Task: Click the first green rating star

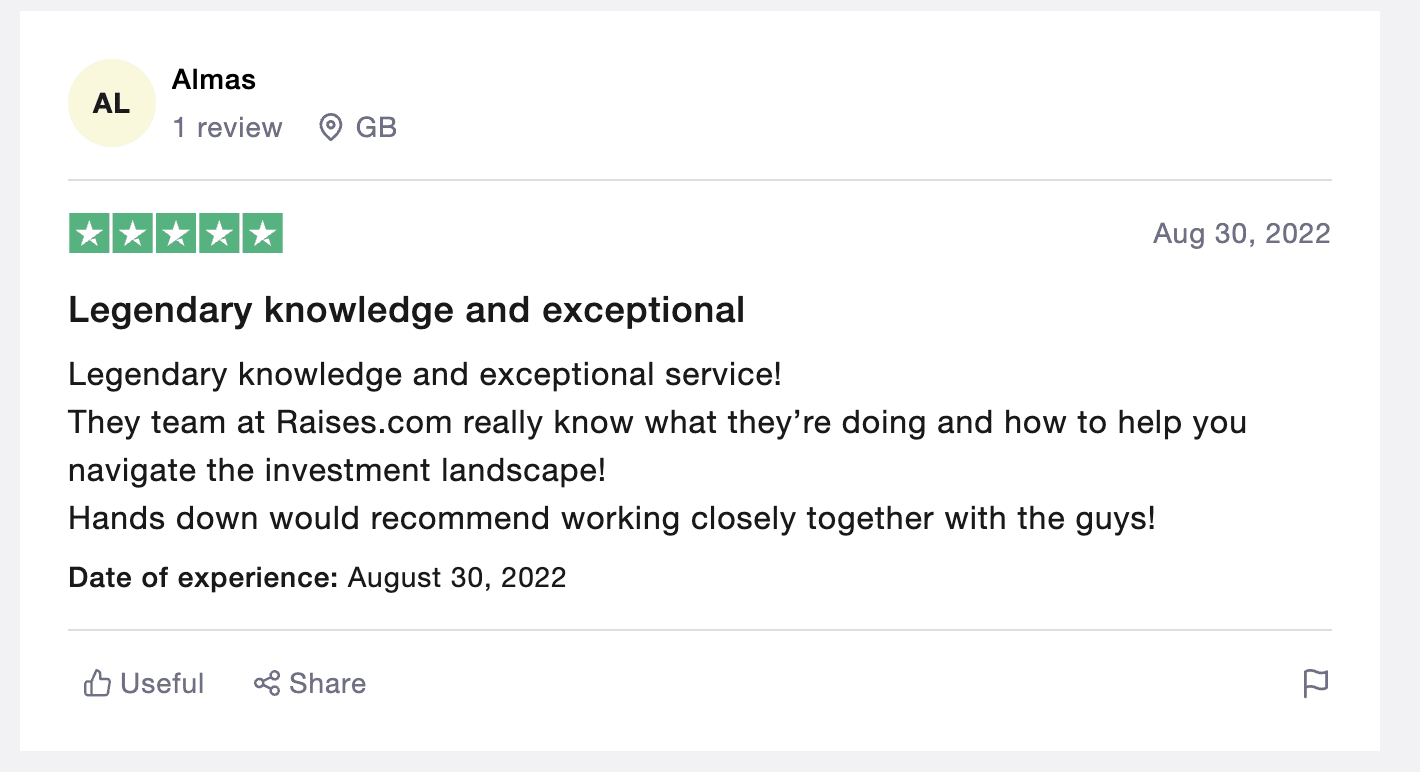Action: click(x=89, y=234)
